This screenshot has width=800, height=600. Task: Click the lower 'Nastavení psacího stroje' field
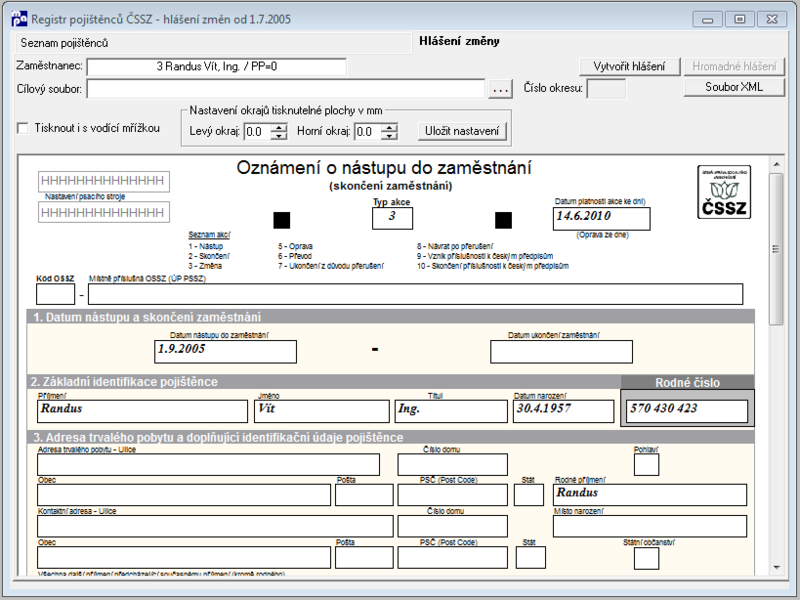[104, 212]
